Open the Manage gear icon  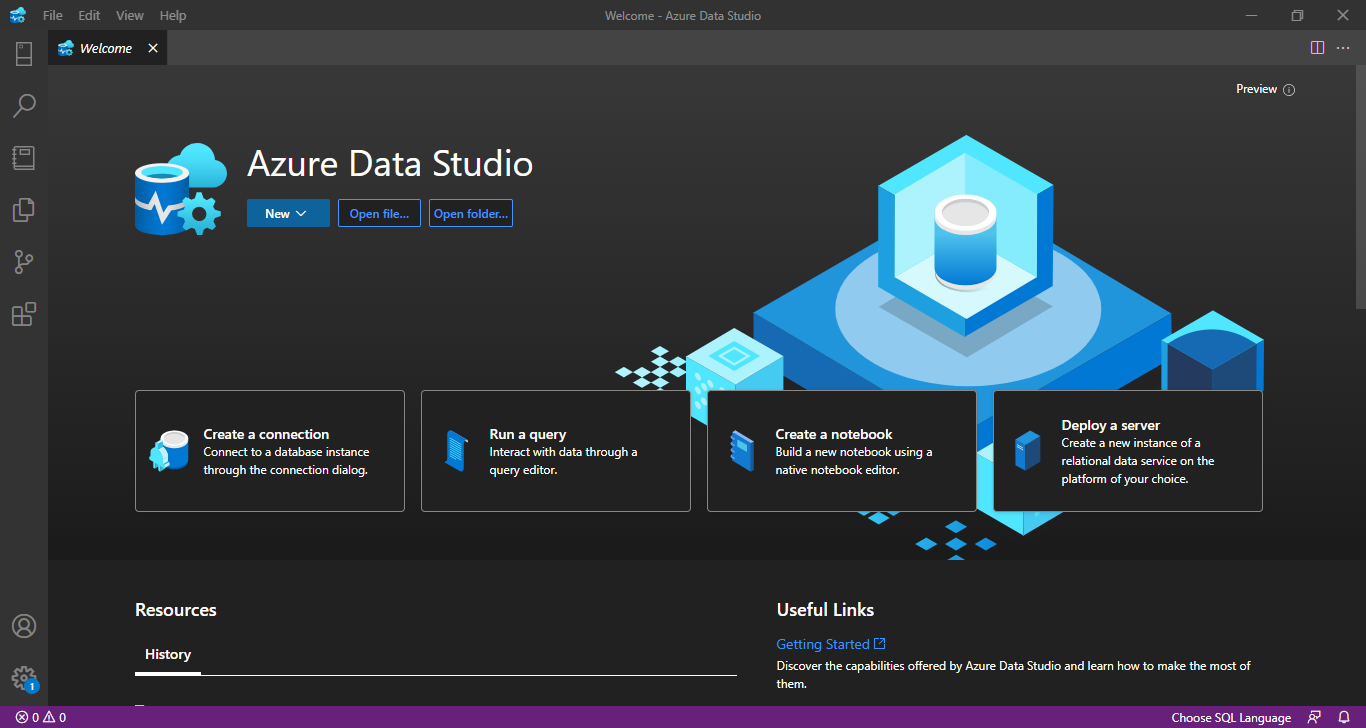click(24, 678)
